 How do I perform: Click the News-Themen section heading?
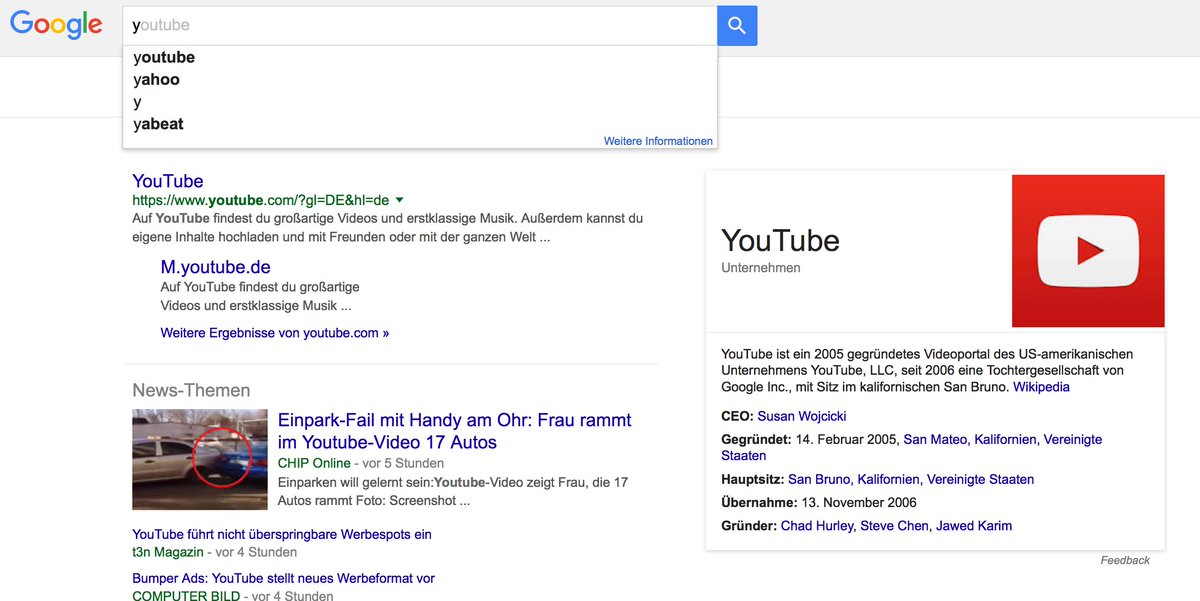[x=191, y=390]
